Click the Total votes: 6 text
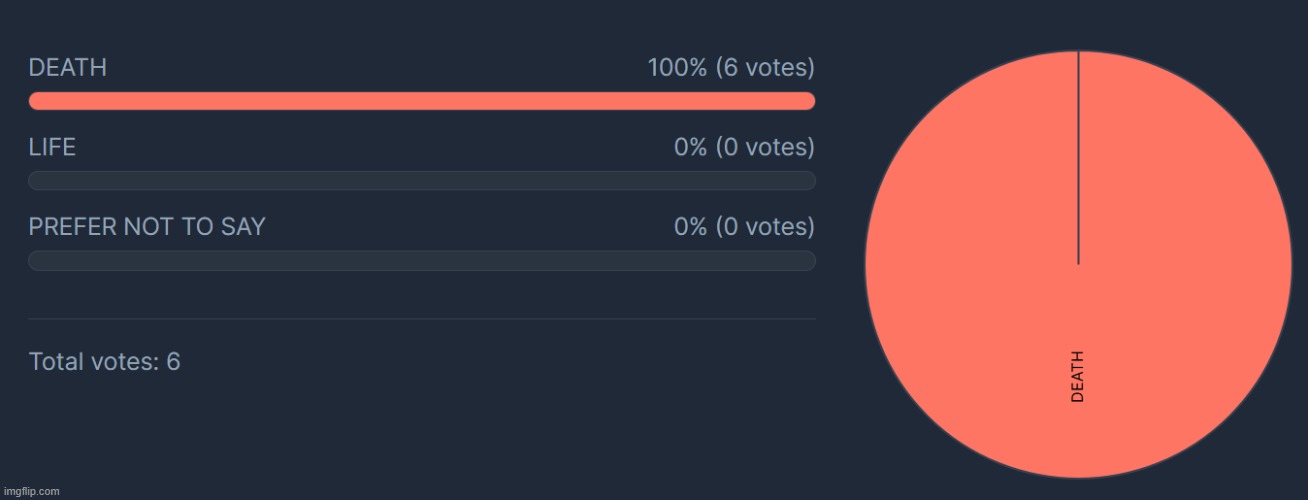This screenshot has width=1308, height=500. point(105,361)
